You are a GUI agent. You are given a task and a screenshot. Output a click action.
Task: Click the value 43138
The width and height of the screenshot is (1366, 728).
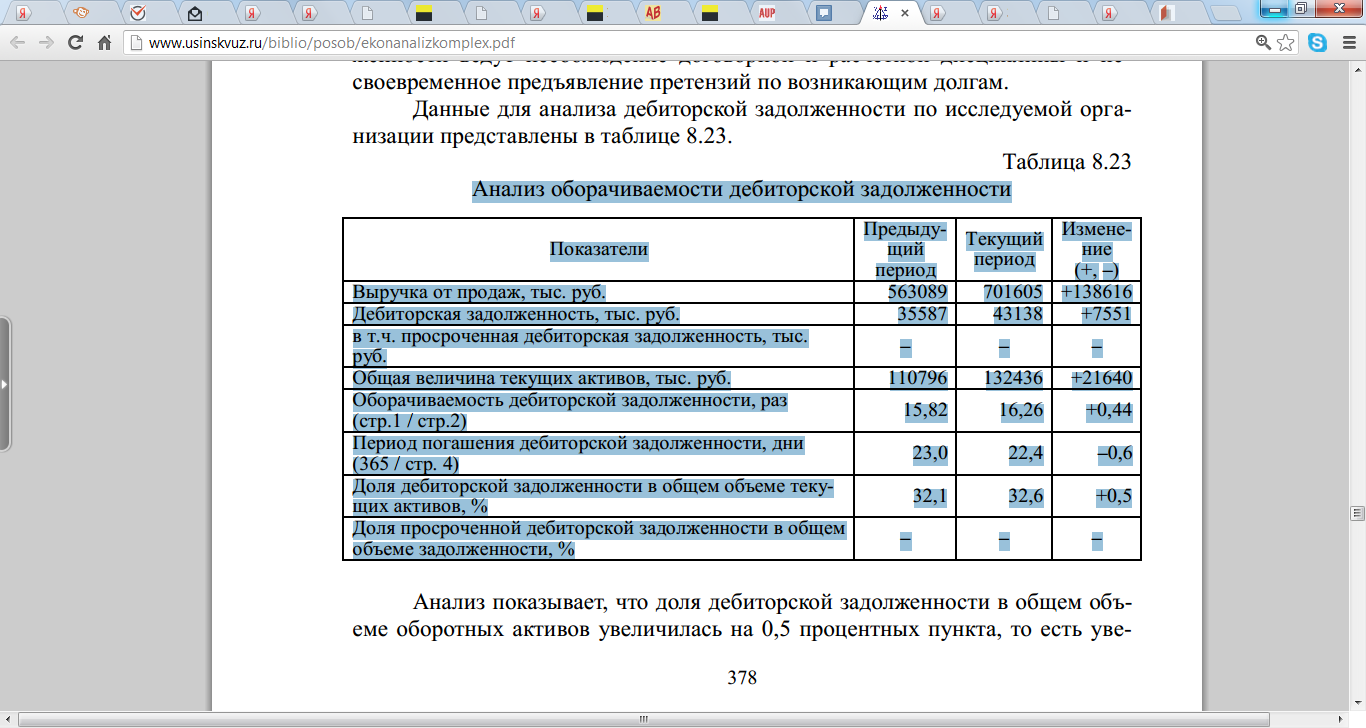point(1019,314)
